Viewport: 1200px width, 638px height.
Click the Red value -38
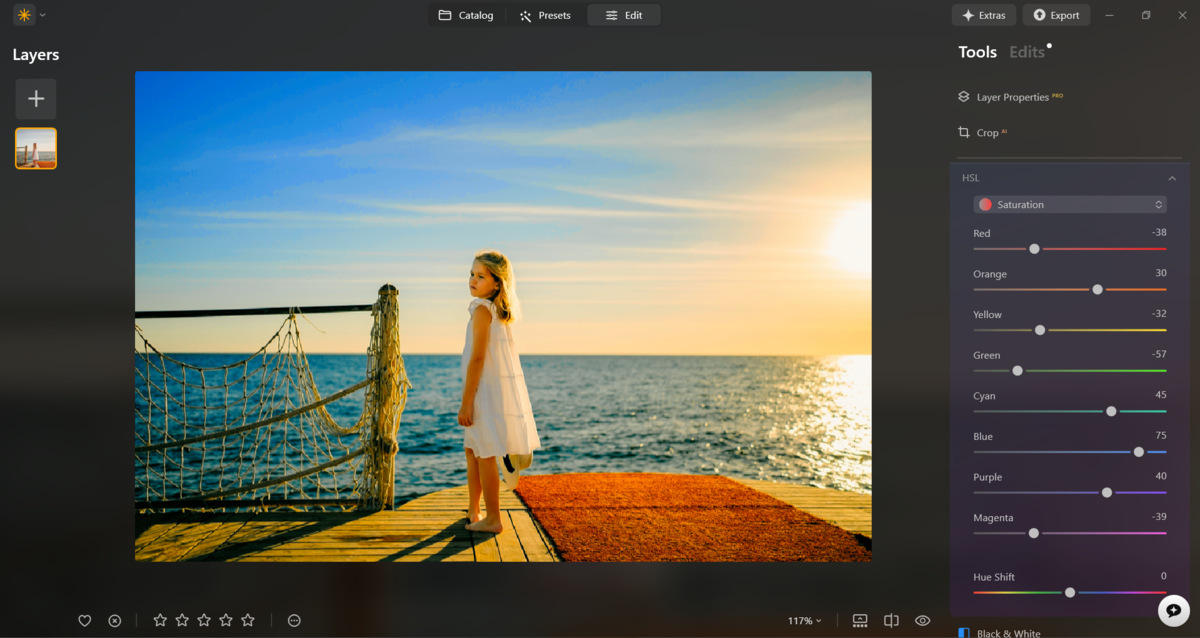pyautogui.click(x=1159, y=232)
